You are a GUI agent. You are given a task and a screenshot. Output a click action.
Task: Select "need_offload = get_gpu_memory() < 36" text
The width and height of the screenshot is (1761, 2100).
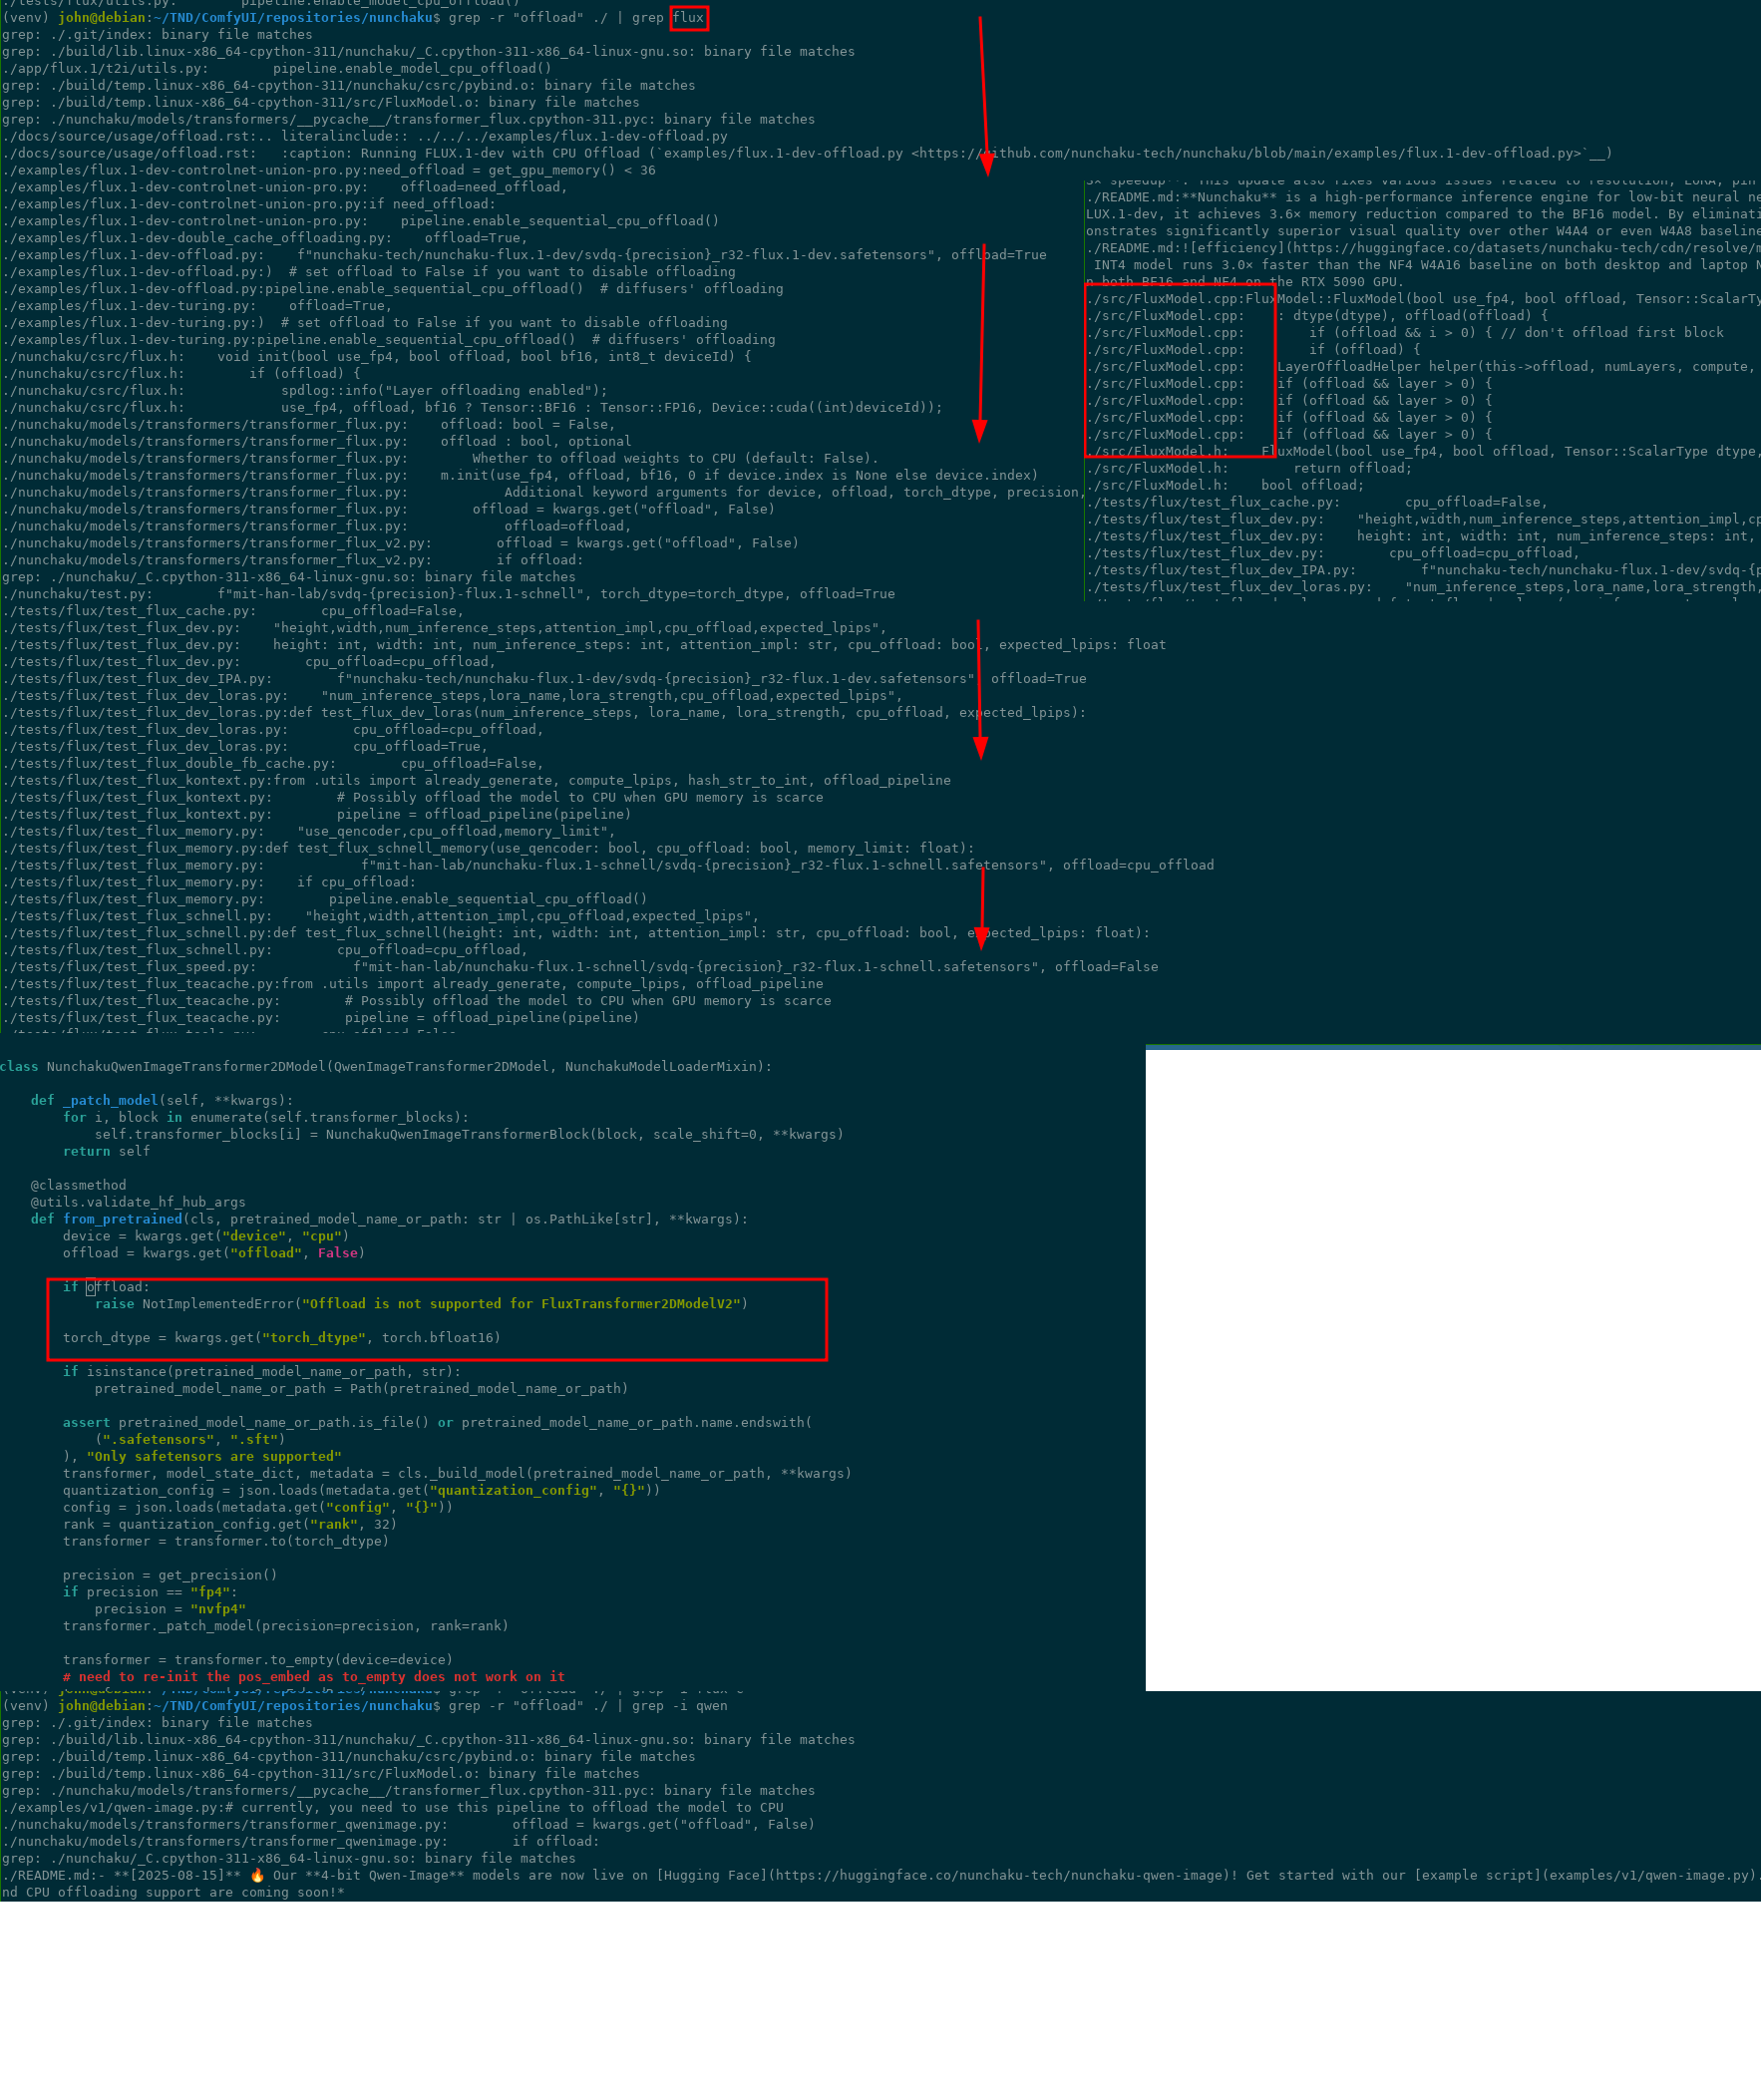[513, 171]
